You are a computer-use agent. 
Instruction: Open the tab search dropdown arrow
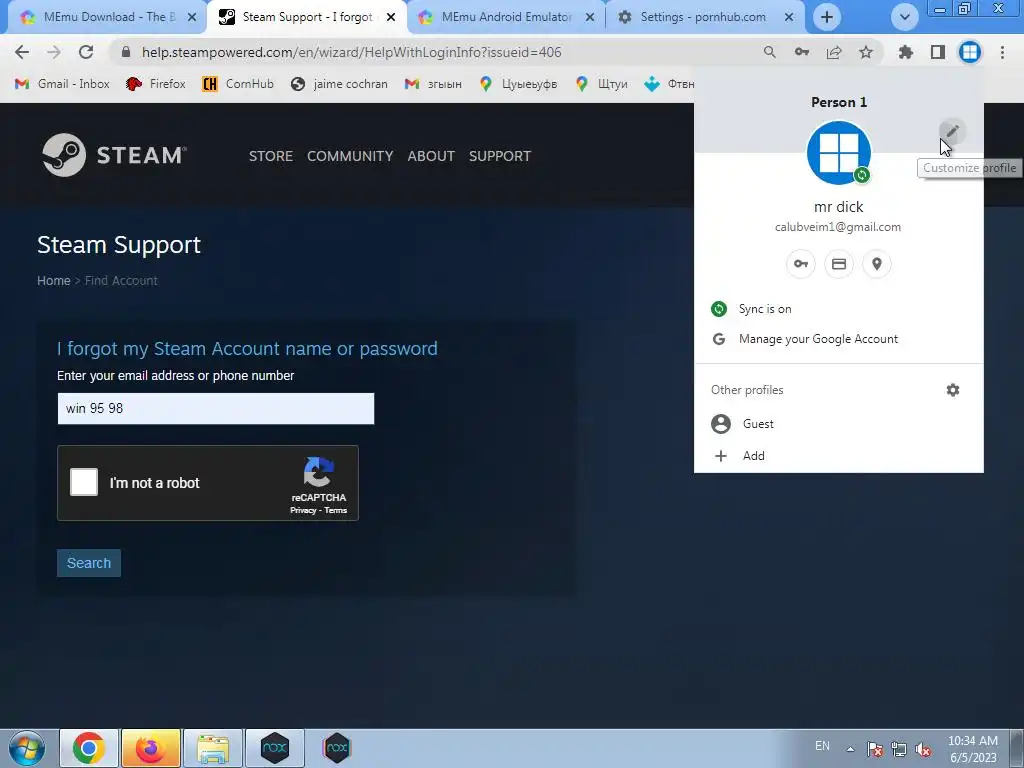904,17
